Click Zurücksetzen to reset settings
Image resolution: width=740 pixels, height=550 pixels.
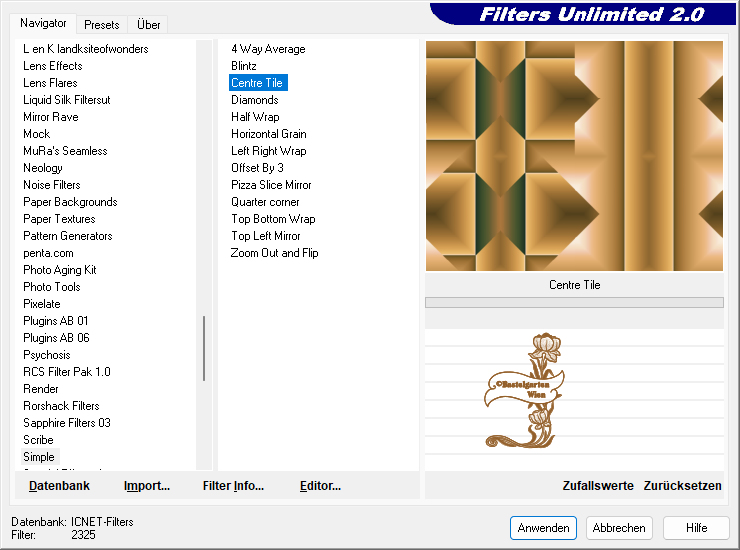coord(682,486)
